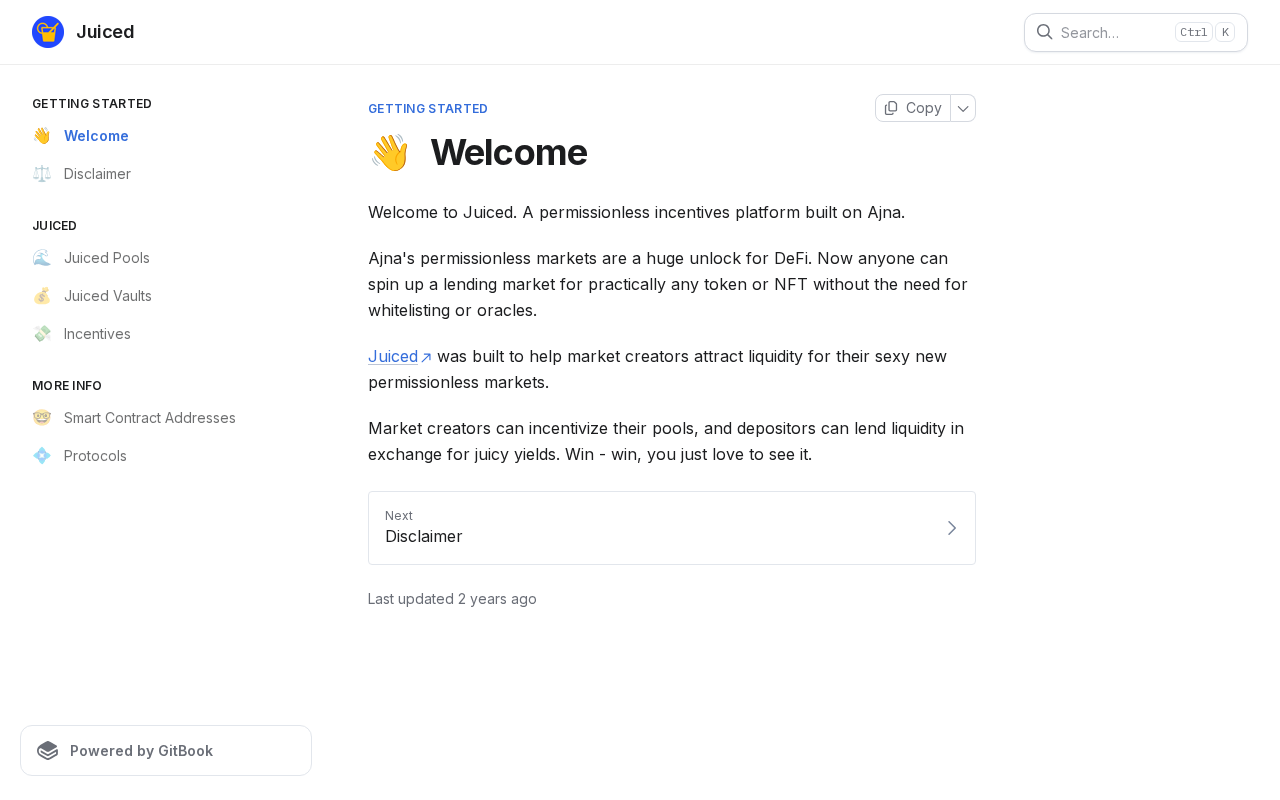1280x800 pixels.
Task: Go to Juiced Vaults in sidebar
Action: pos(166,296)
